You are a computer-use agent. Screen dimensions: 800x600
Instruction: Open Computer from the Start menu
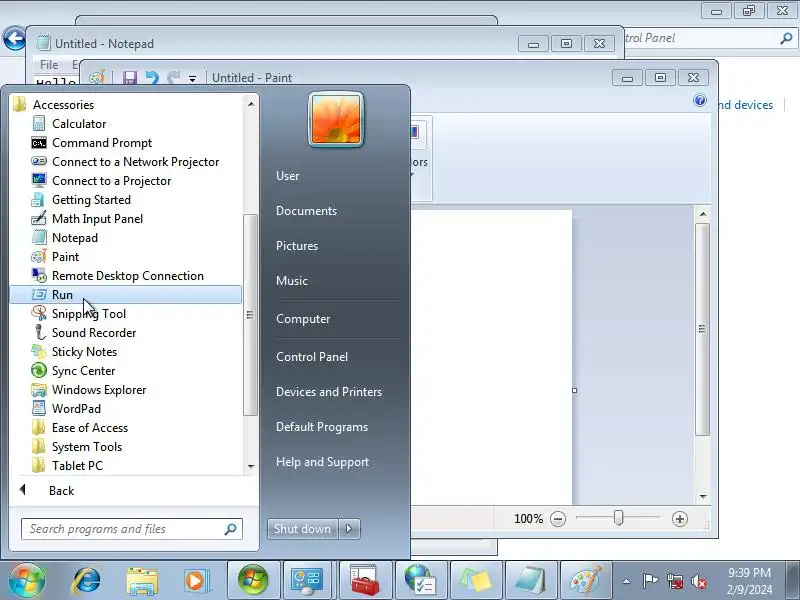pos(303,319)
